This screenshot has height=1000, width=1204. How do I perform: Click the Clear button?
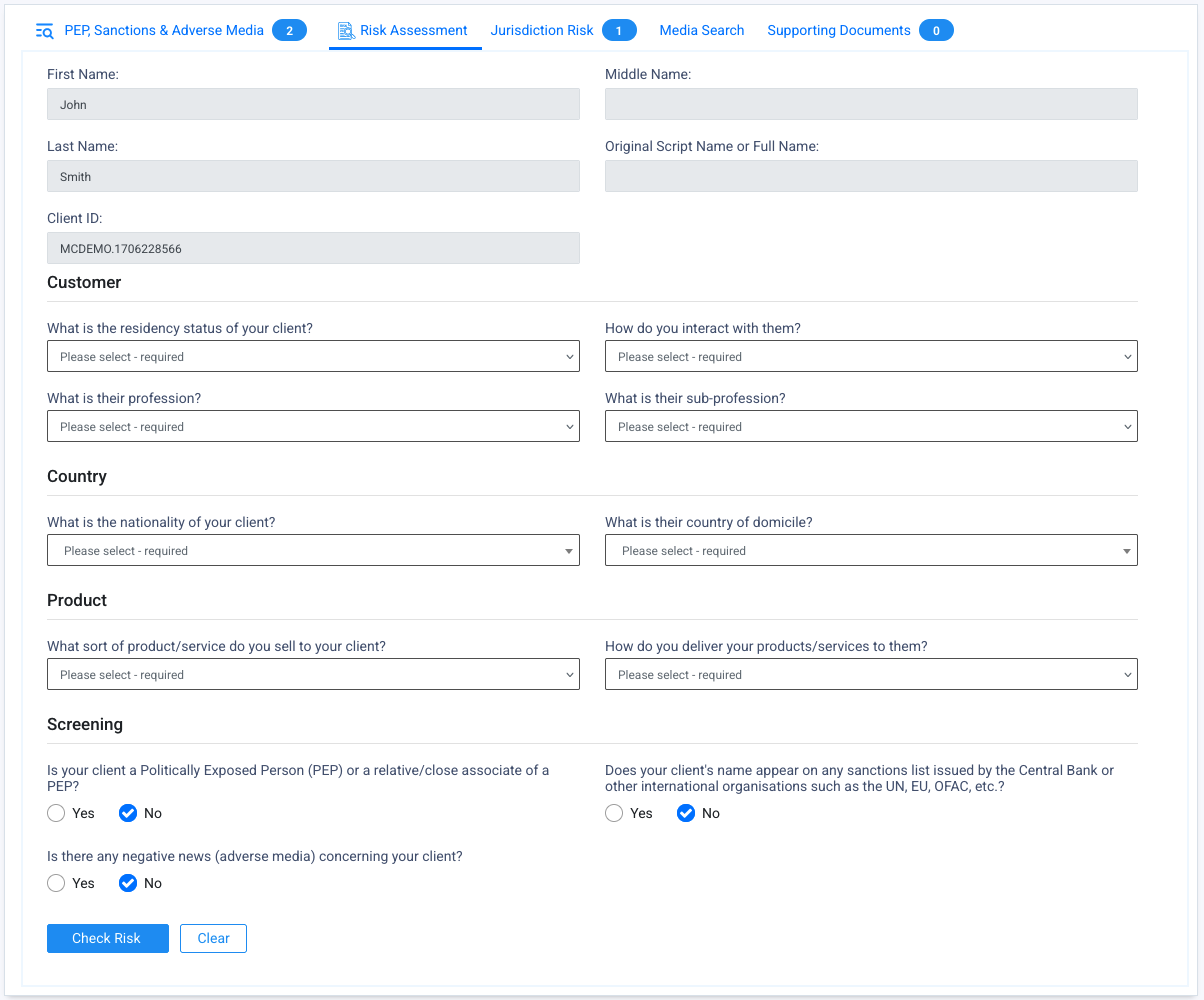213,938
